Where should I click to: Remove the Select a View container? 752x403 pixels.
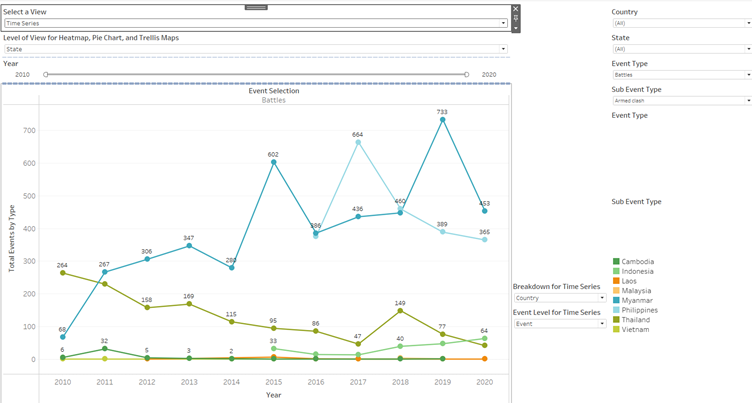(516, 8)
